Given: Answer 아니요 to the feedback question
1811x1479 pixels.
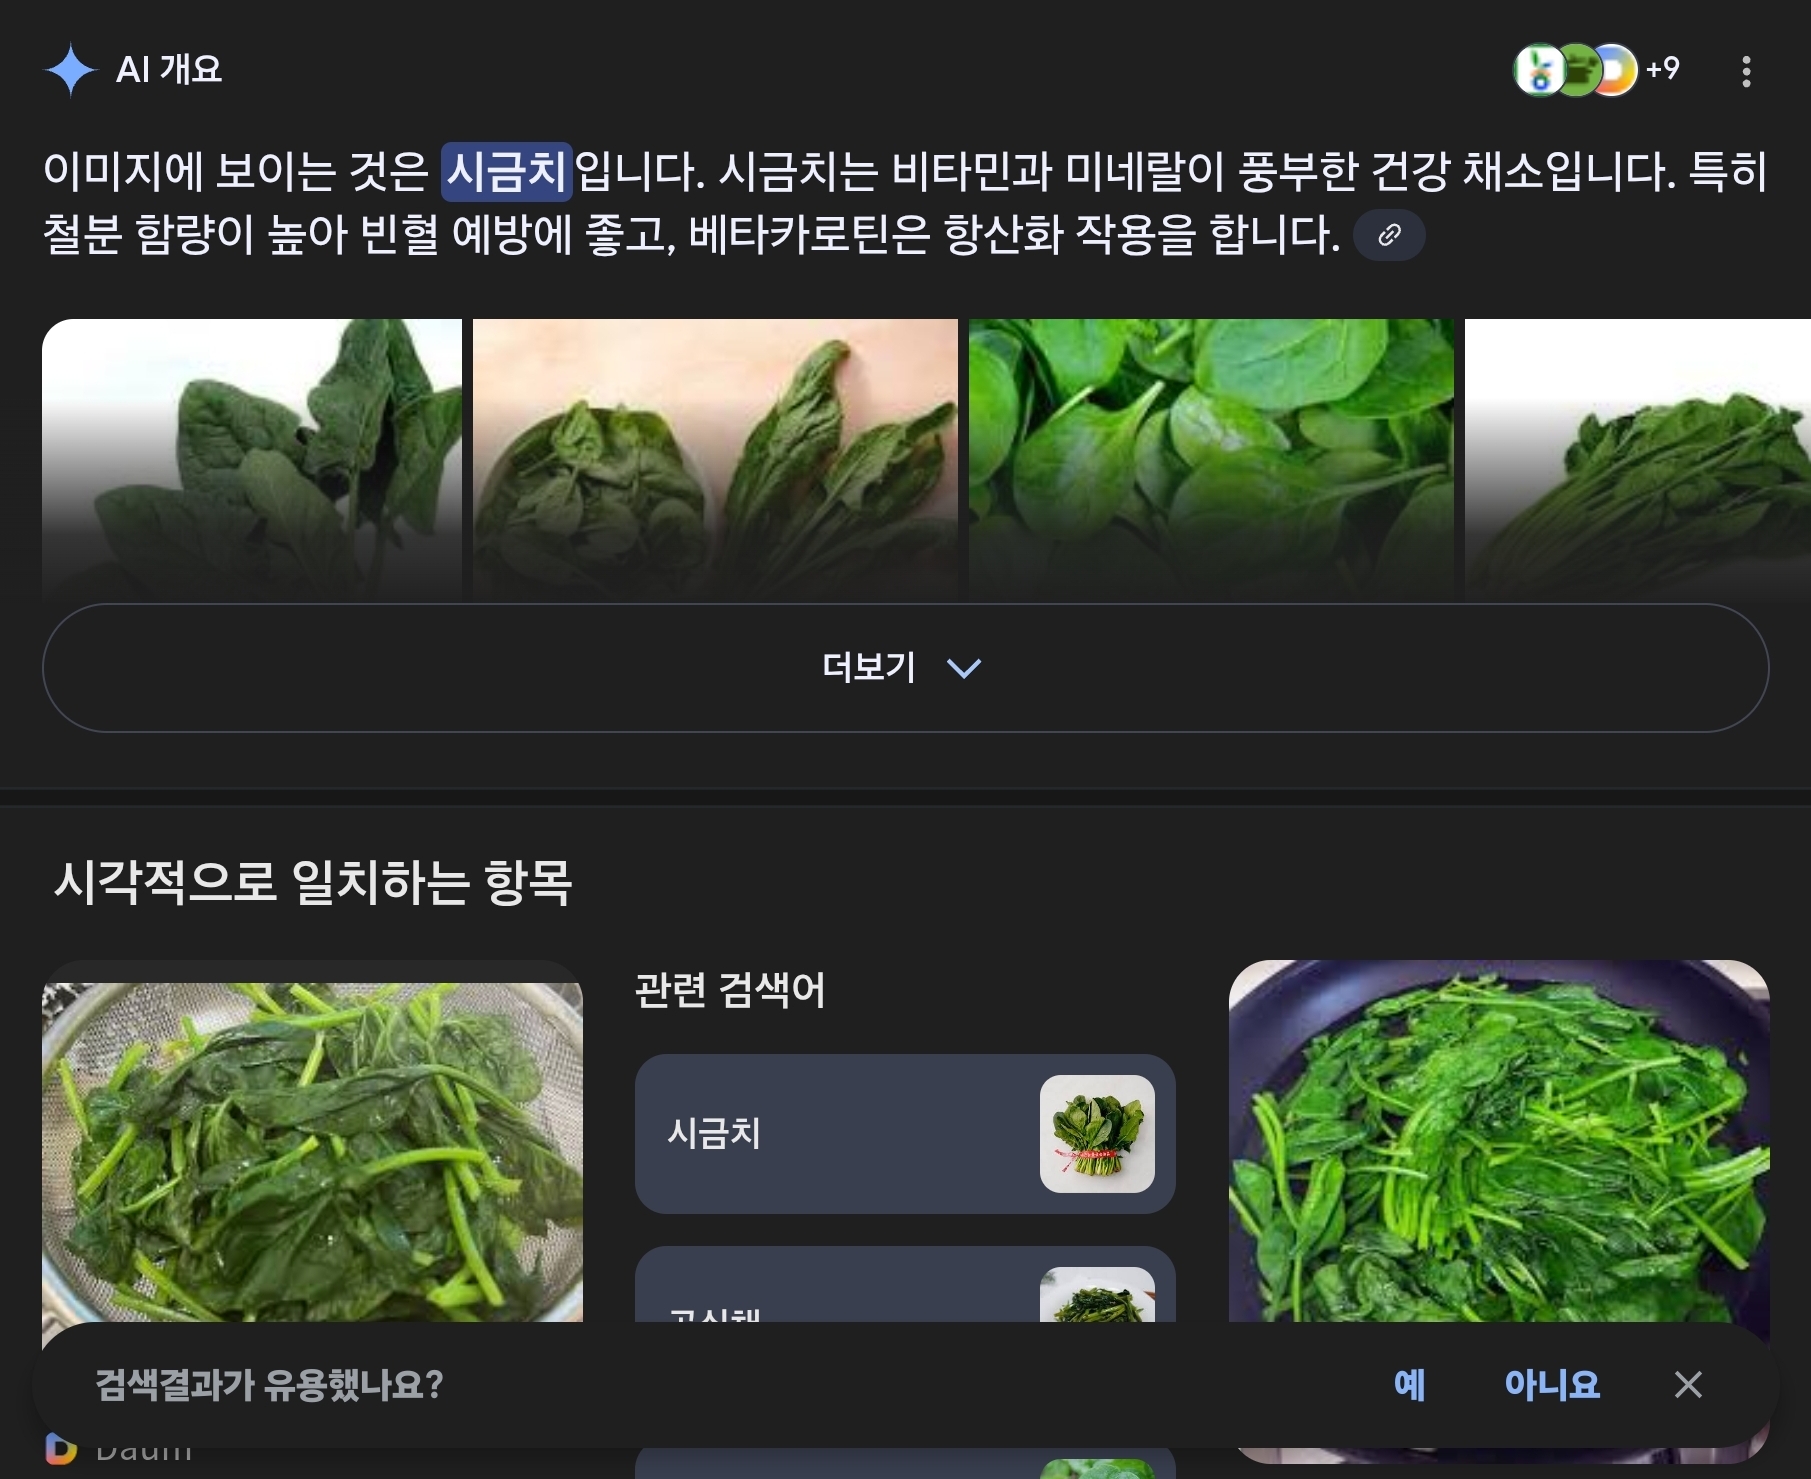Looking at the screenshot, I should (1552, 1384).
